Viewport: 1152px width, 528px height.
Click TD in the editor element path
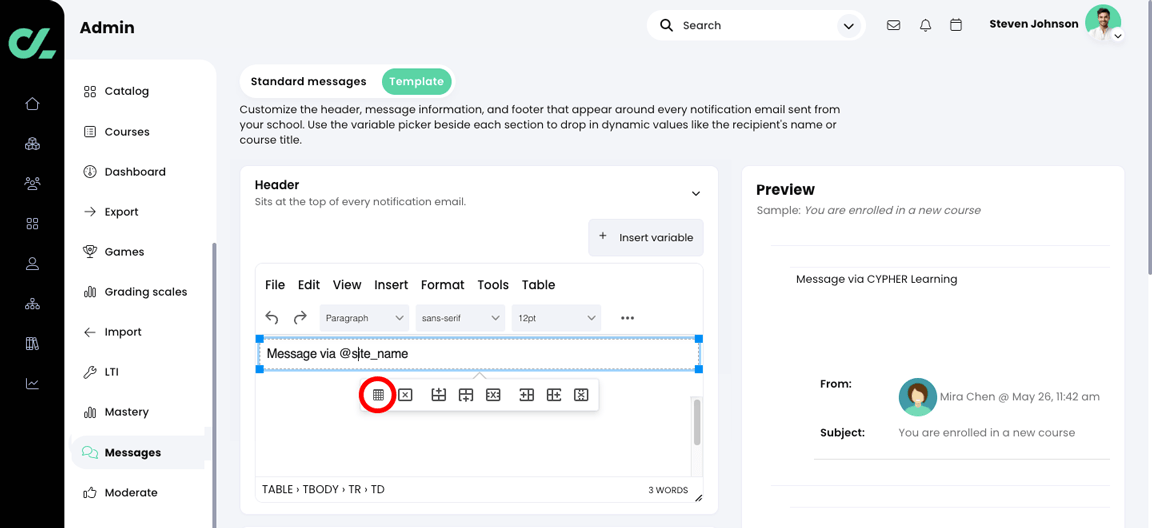tap(378, 490)
